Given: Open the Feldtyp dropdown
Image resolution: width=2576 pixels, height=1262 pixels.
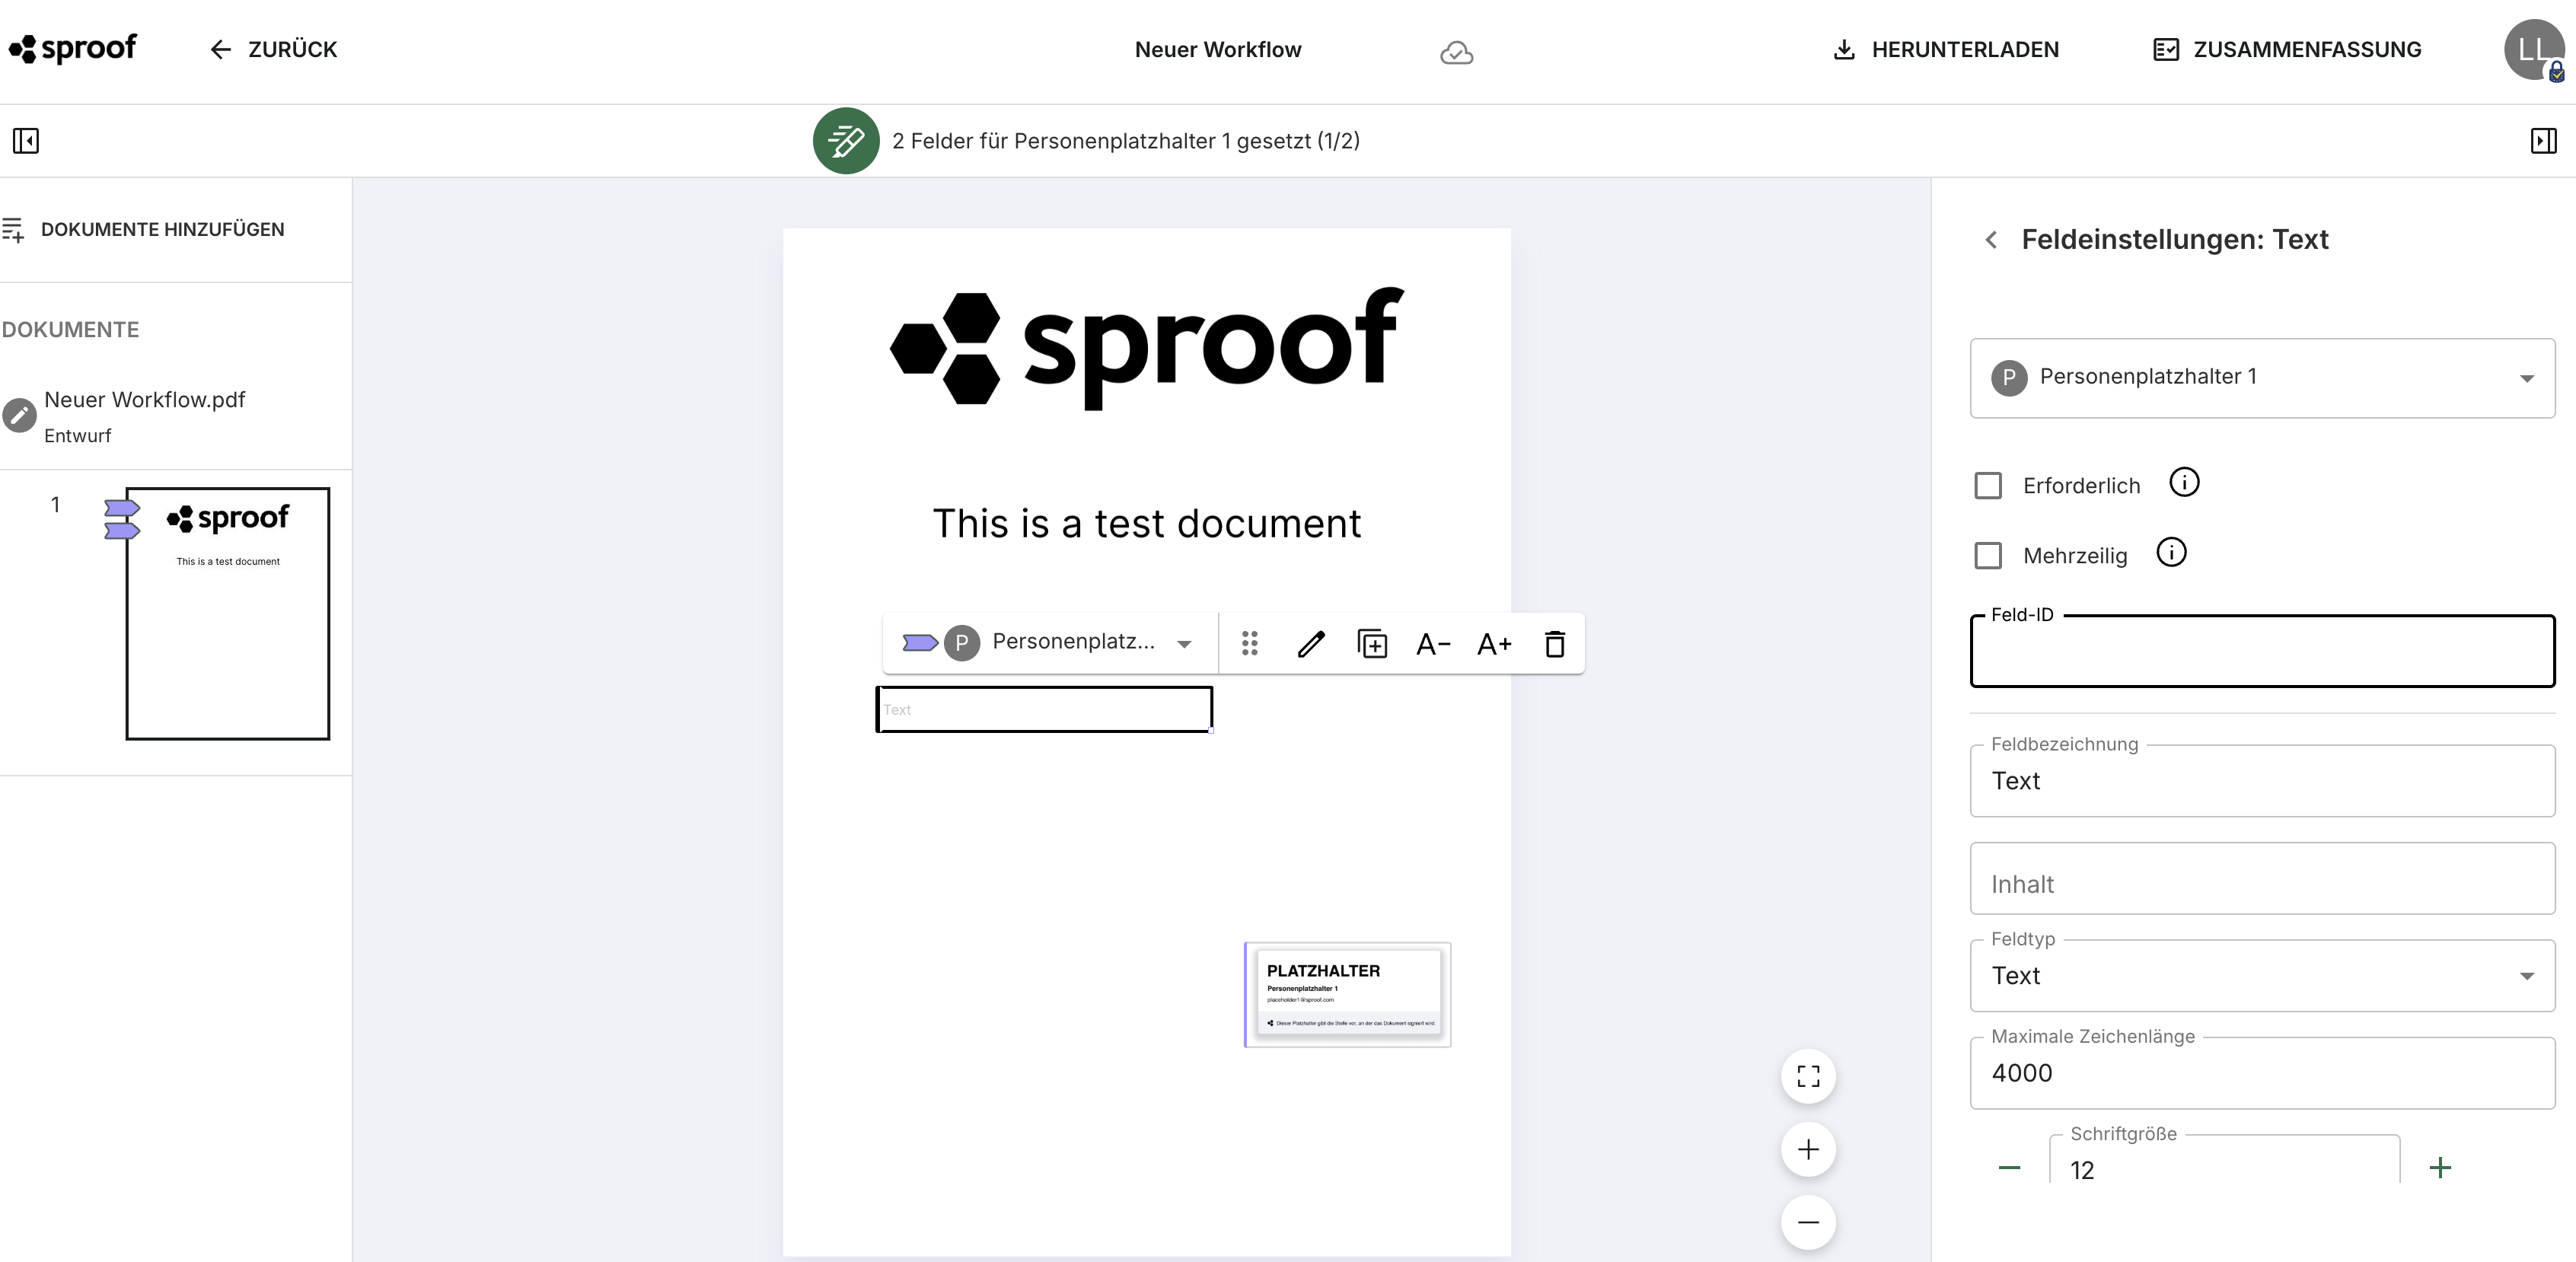Looking at the screenshot, I should coord(2262,976).
